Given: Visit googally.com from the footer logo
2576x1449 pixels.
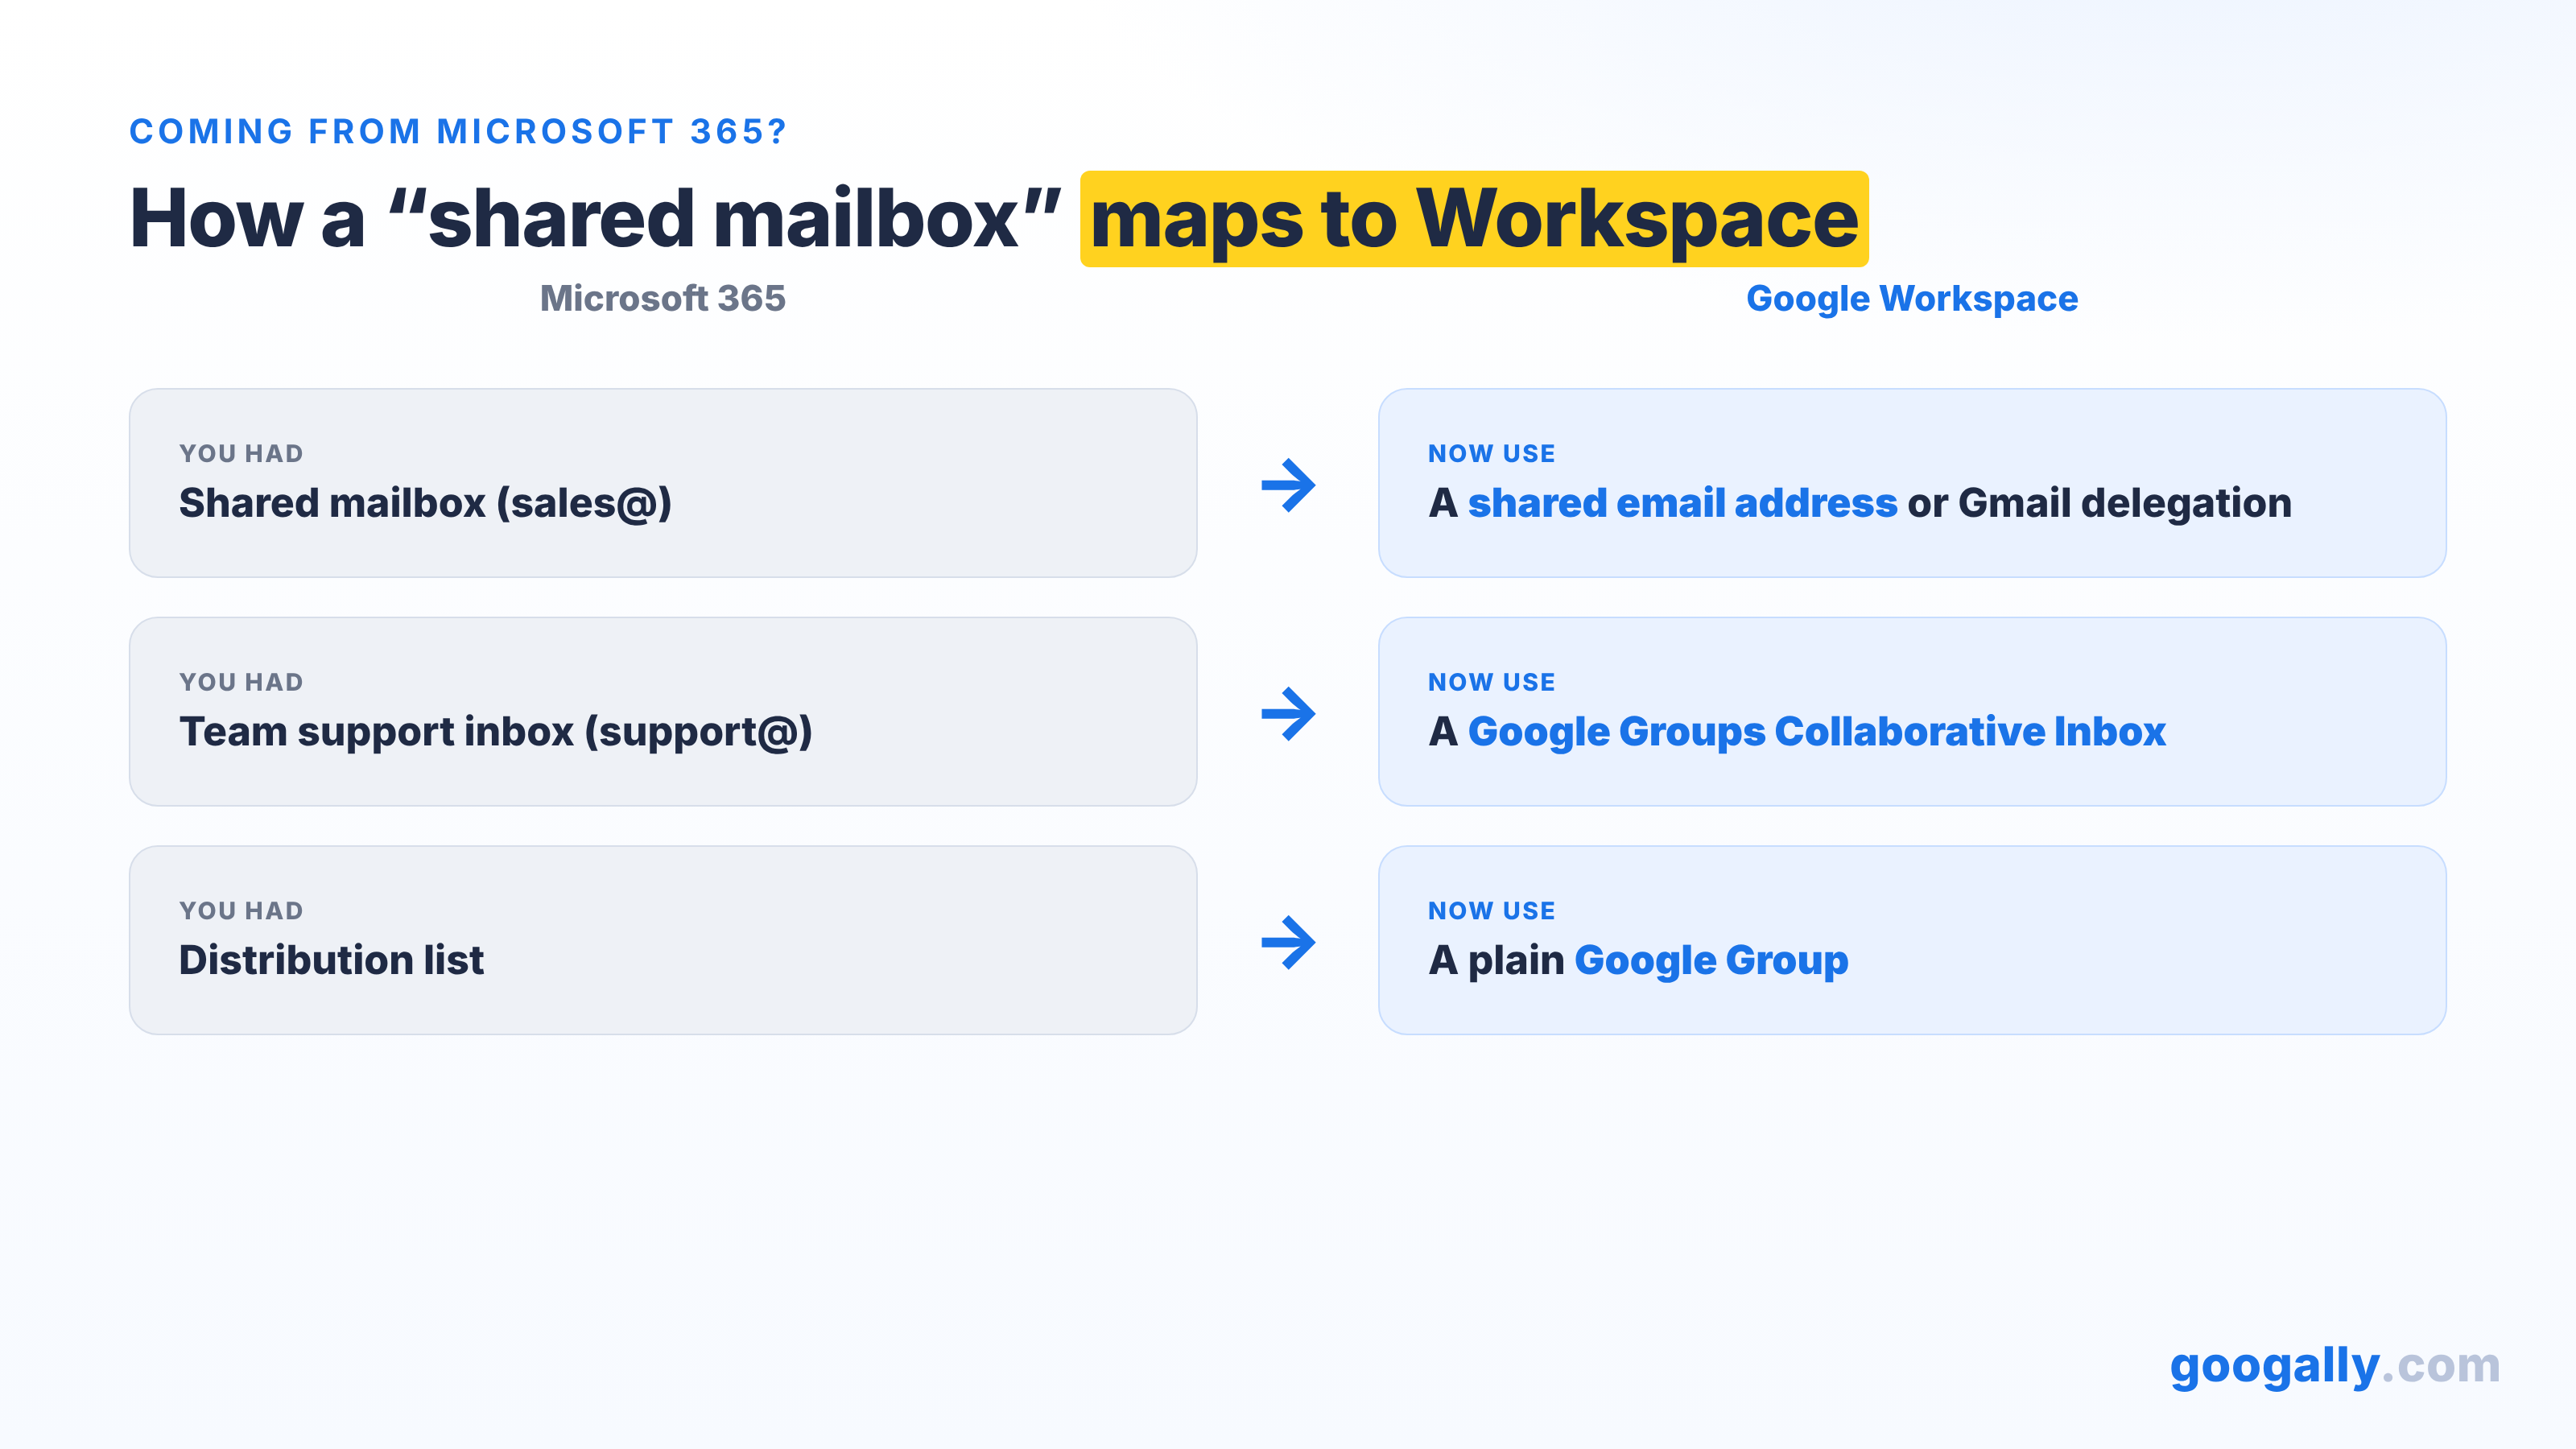Looking at the screenshot, I should coord(2334,1366).
